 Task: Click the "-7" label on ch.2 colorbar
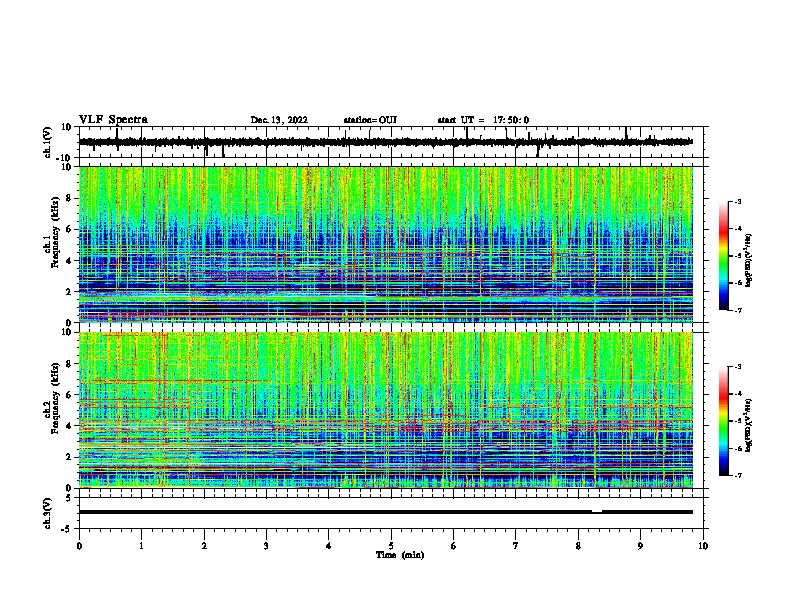coord(737,476)
